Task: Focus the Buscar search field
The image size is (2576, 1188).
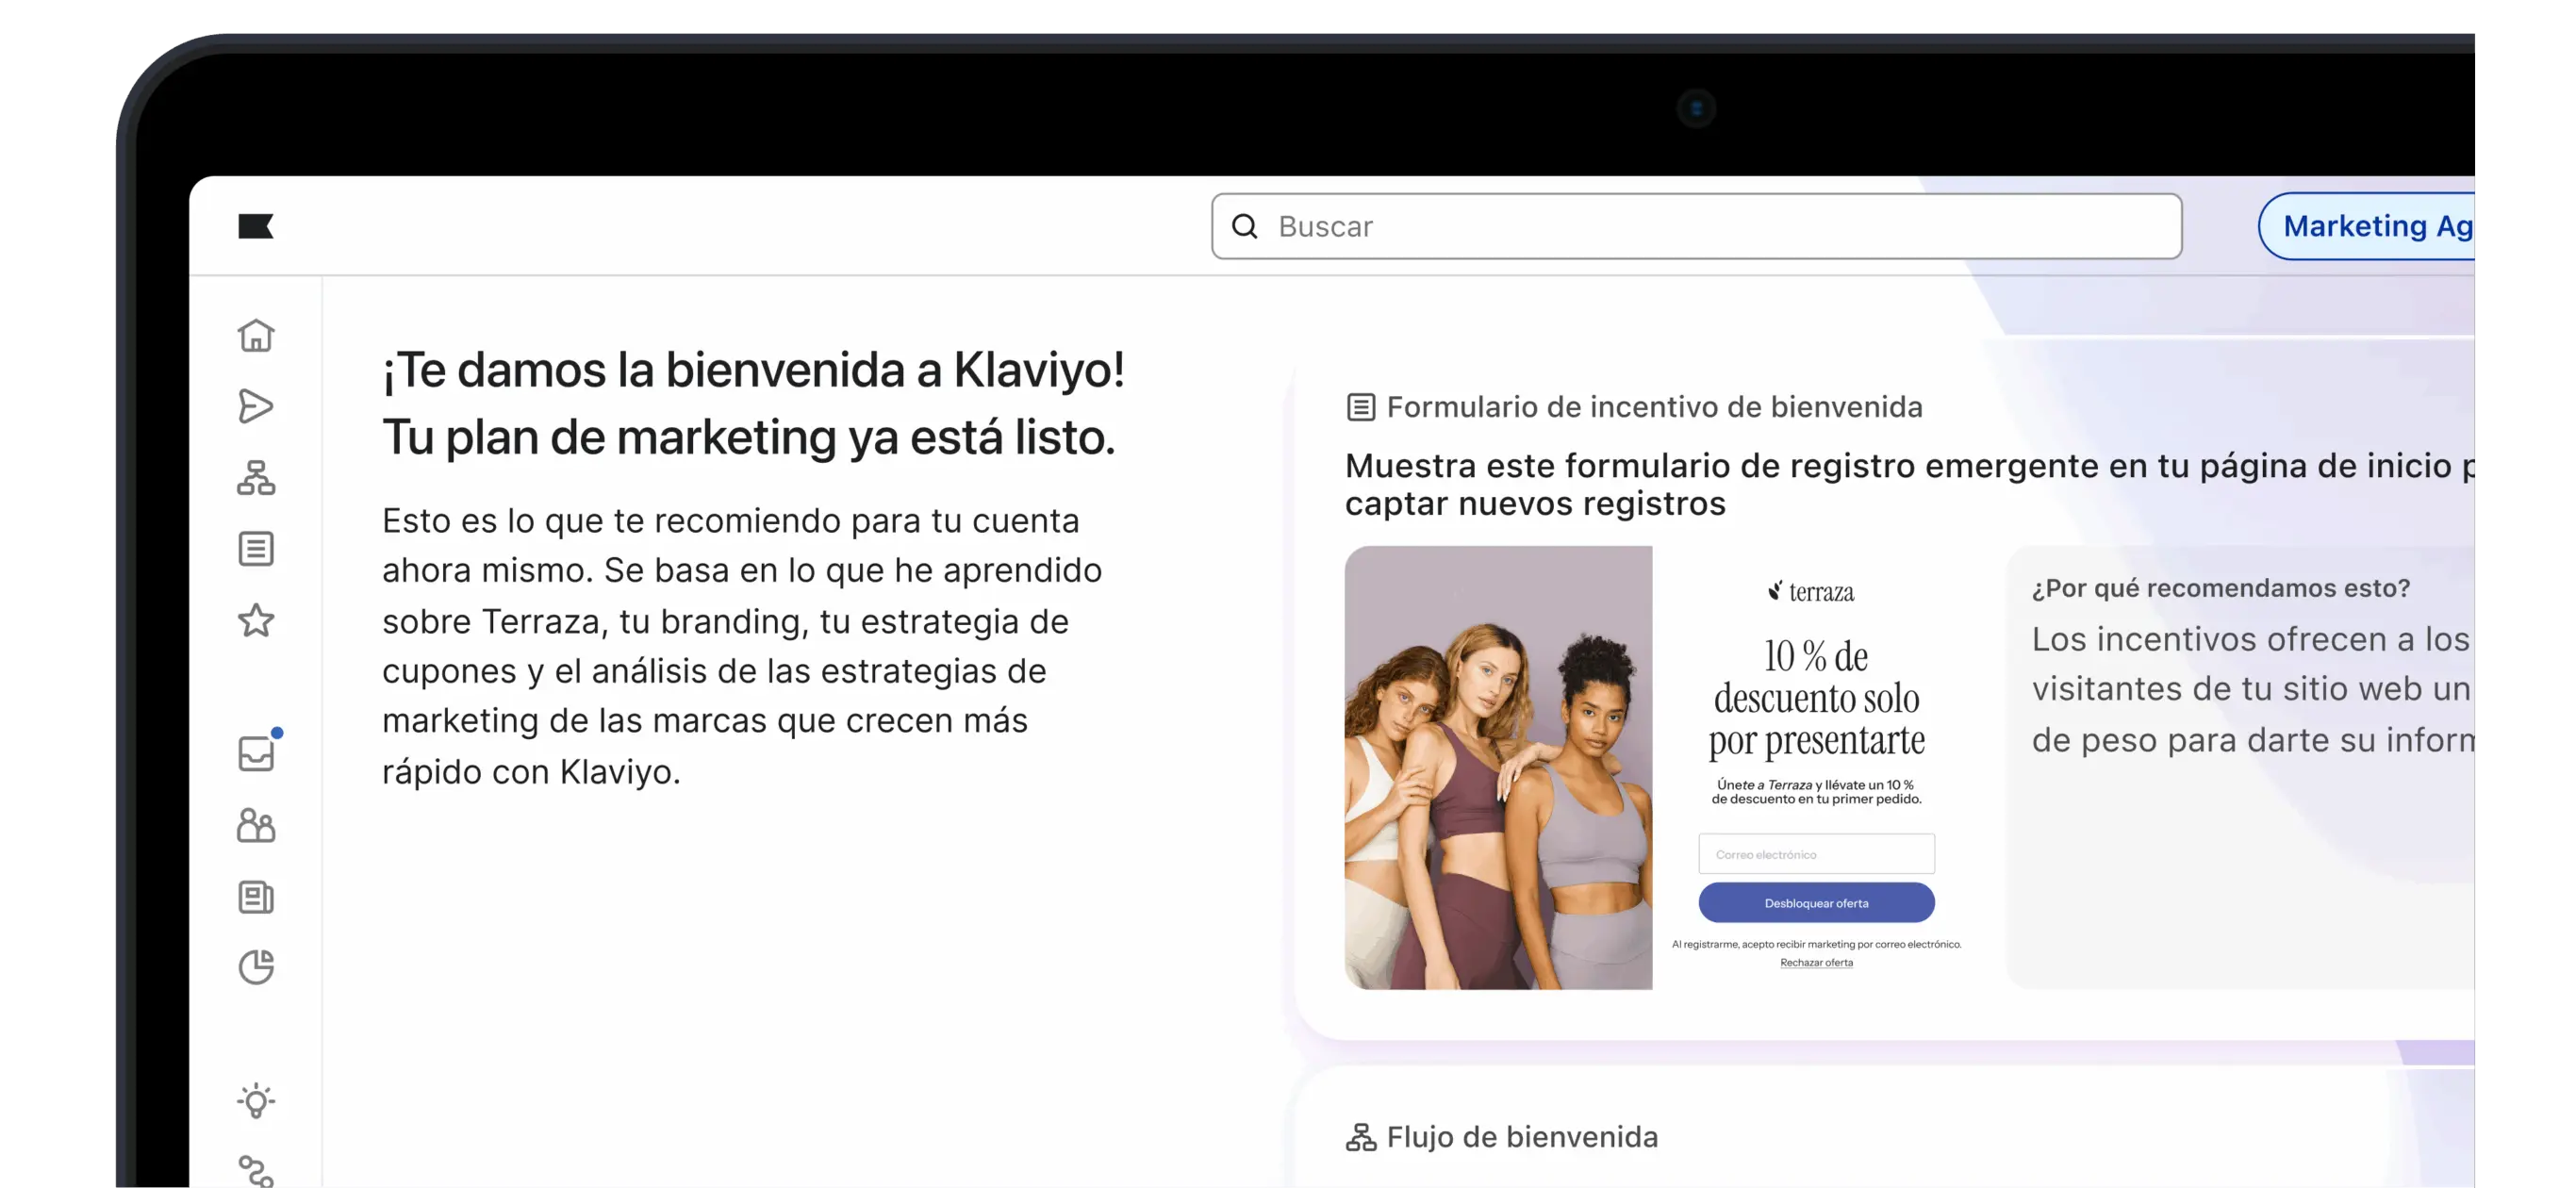Action: 1696,227
